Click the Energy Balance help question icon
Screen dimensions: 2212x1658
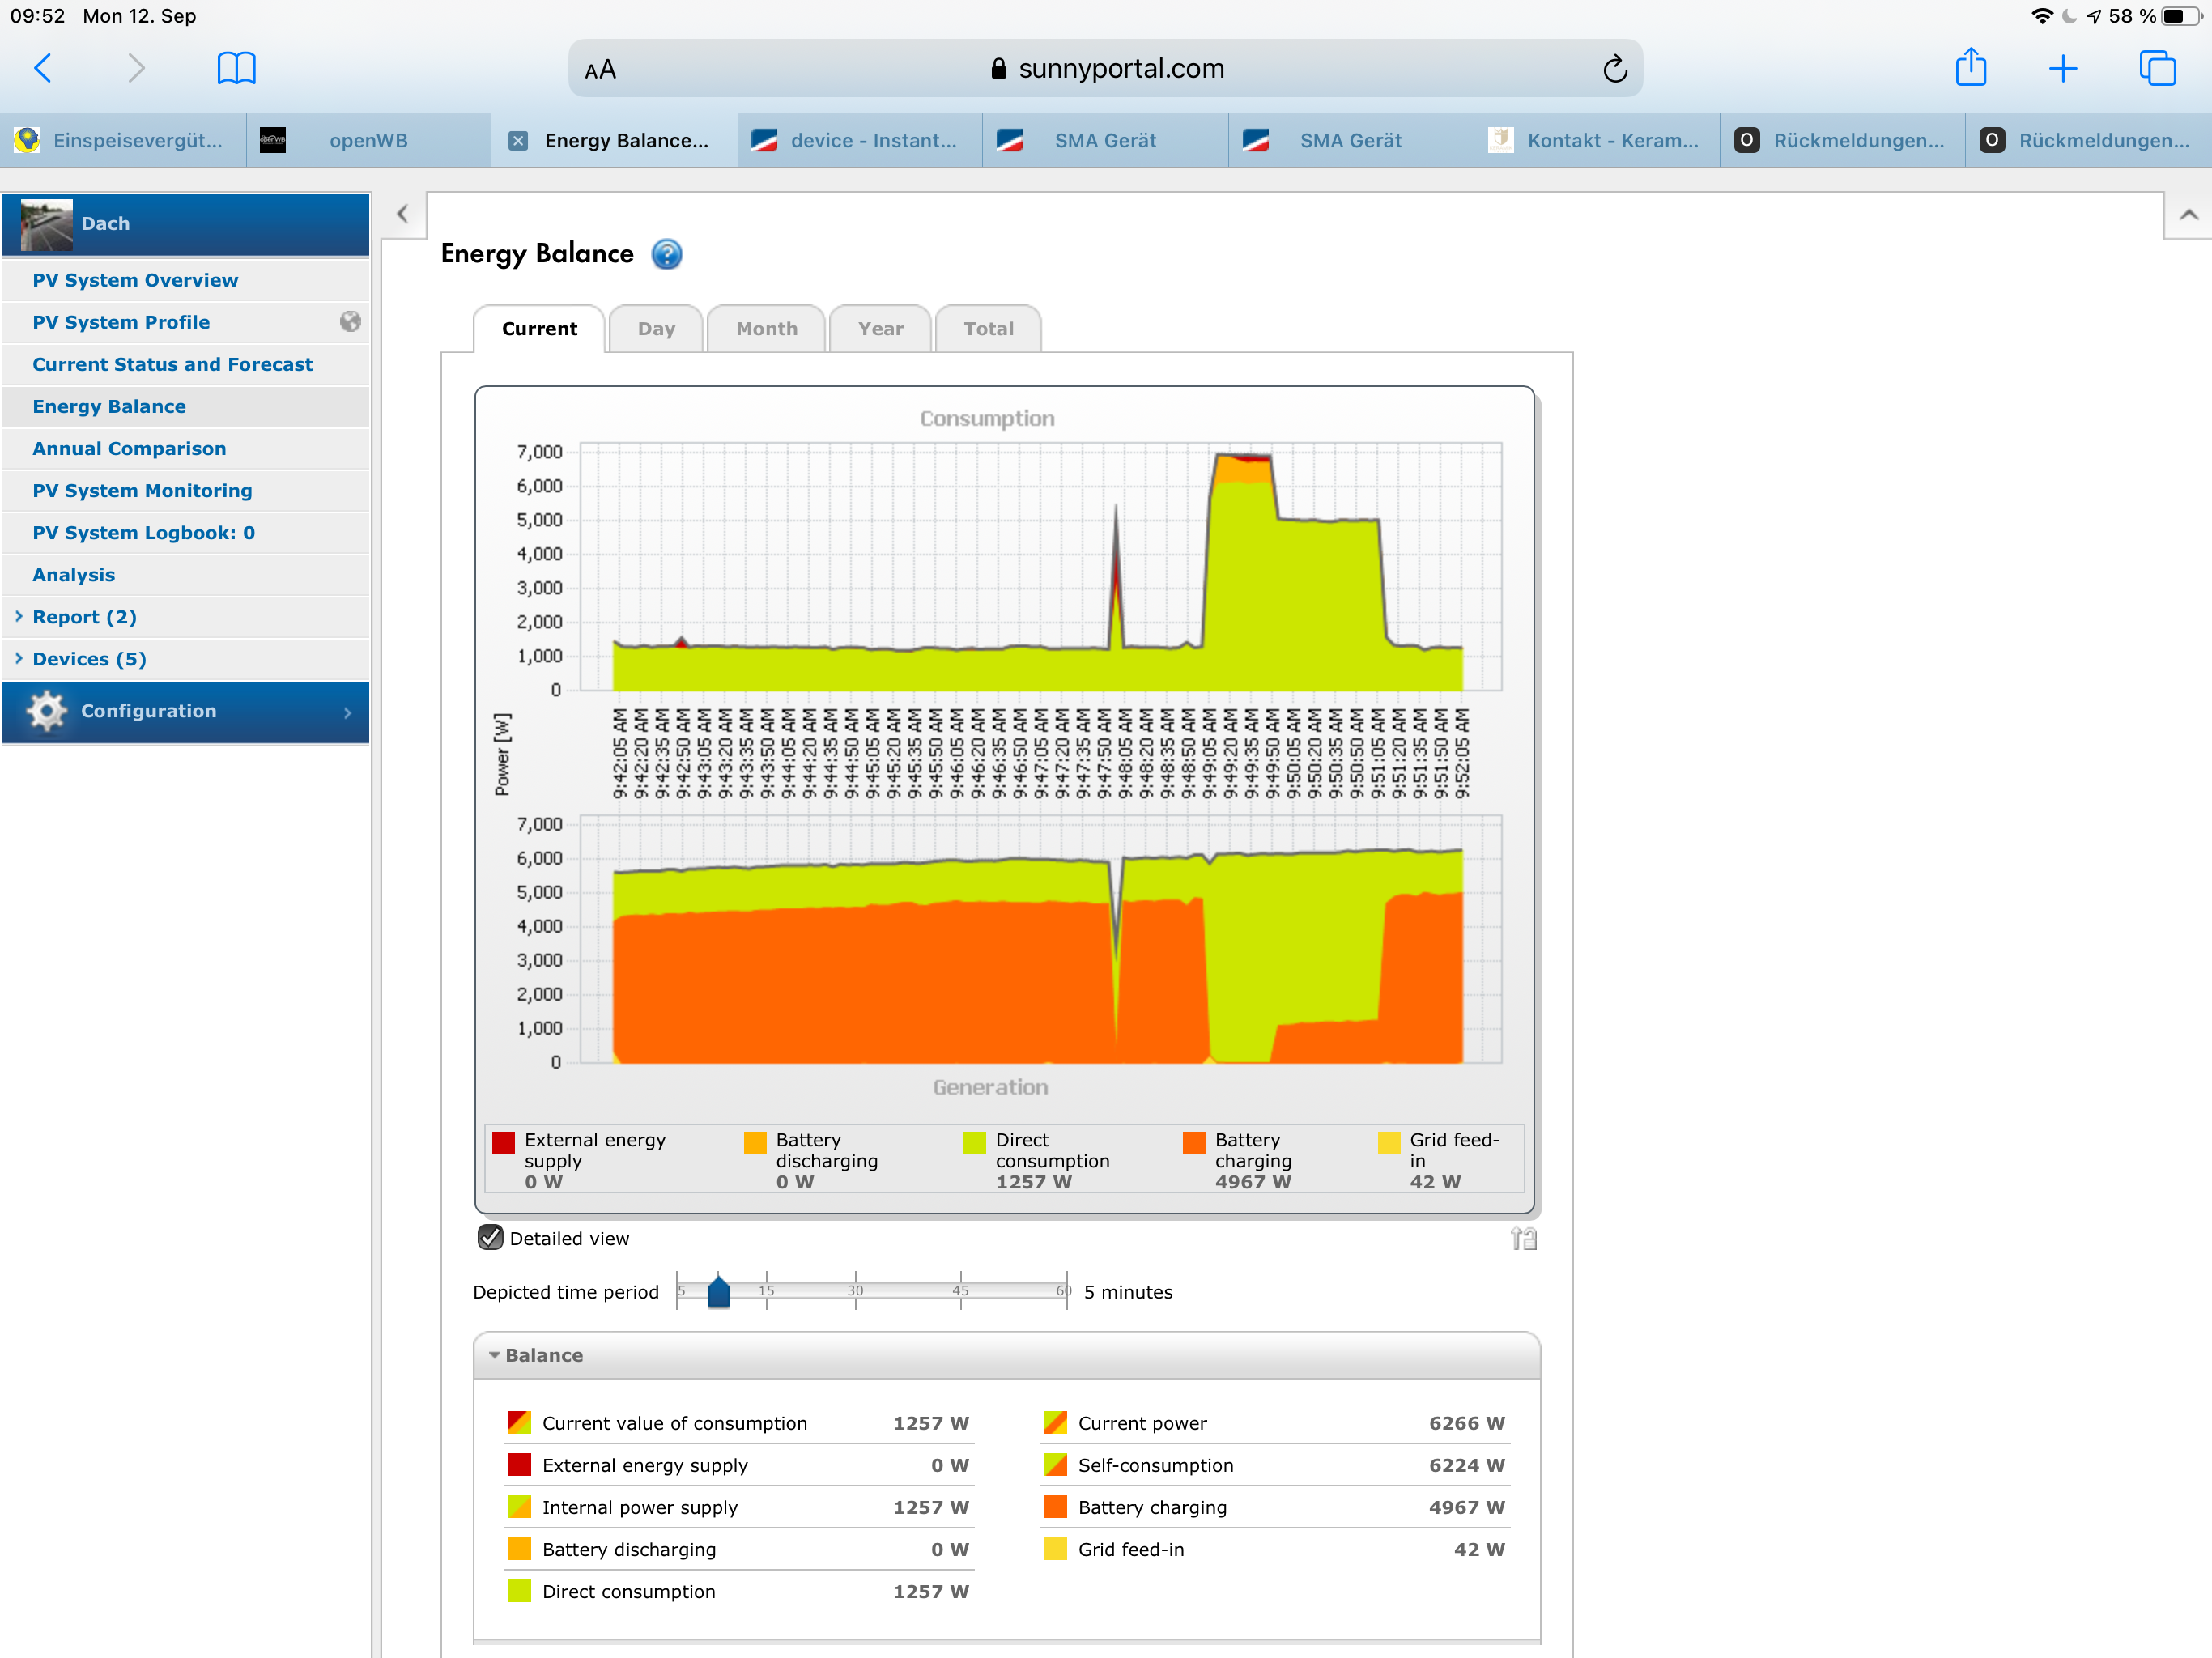[666, 254]
